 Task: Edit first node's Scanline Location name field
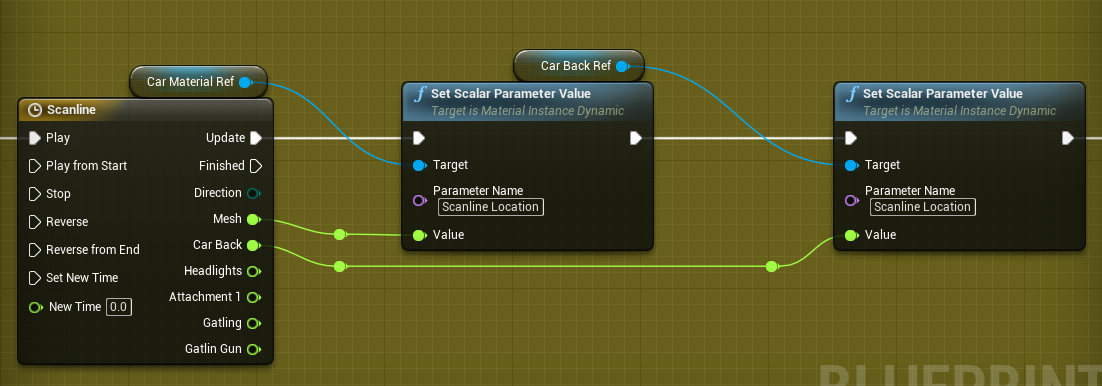(x=491, y=207)
